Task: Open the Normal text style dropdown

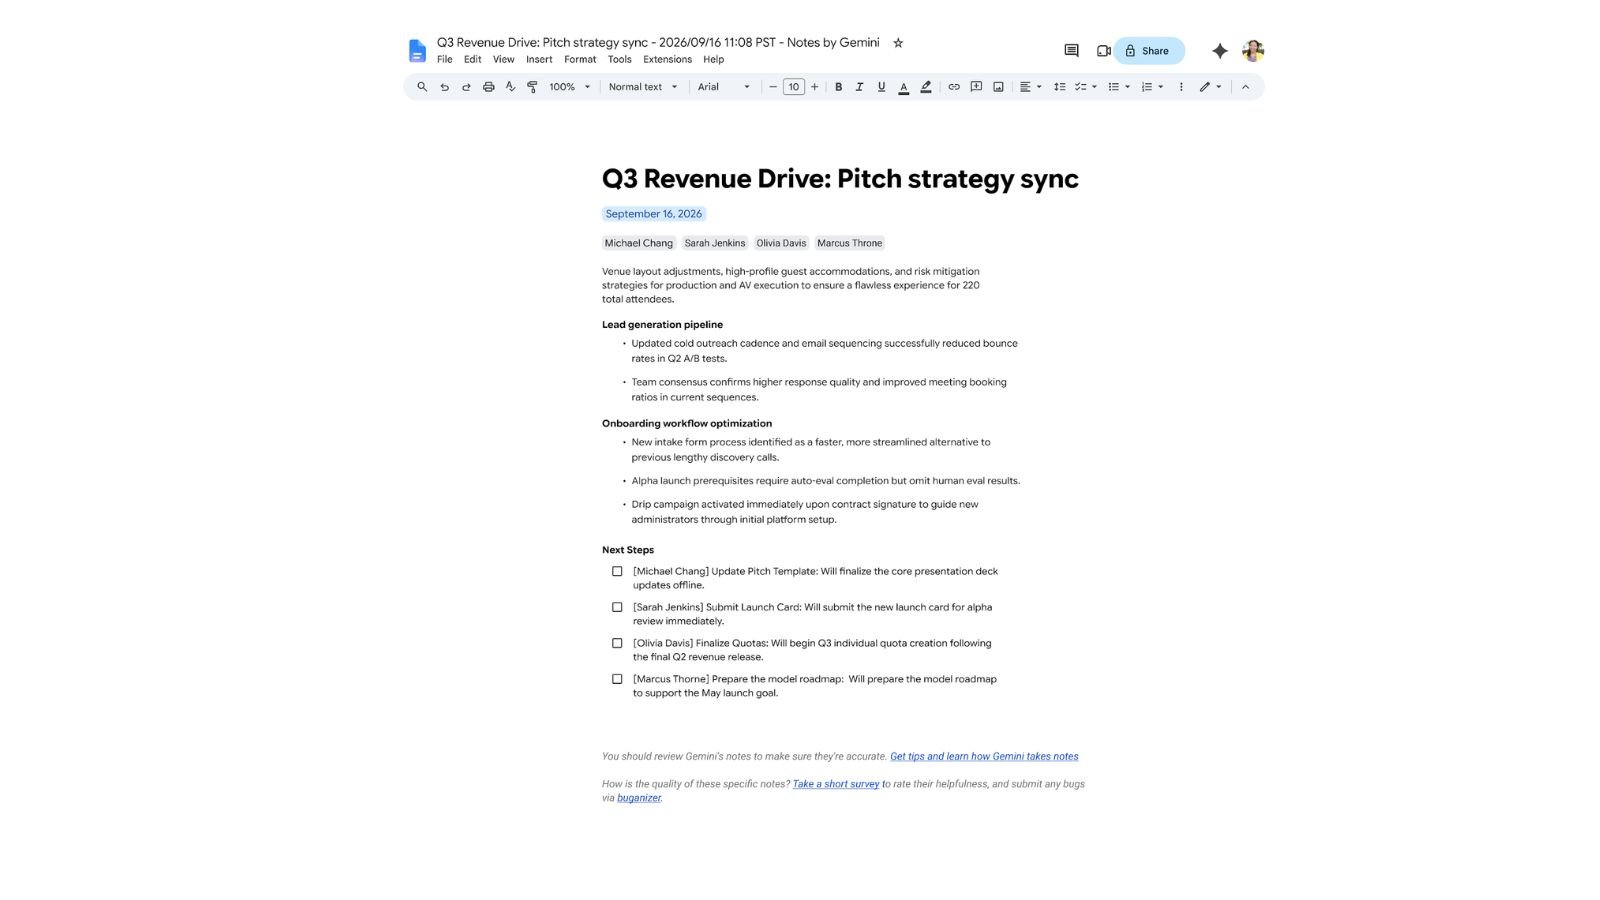Action: pos(643,87)
